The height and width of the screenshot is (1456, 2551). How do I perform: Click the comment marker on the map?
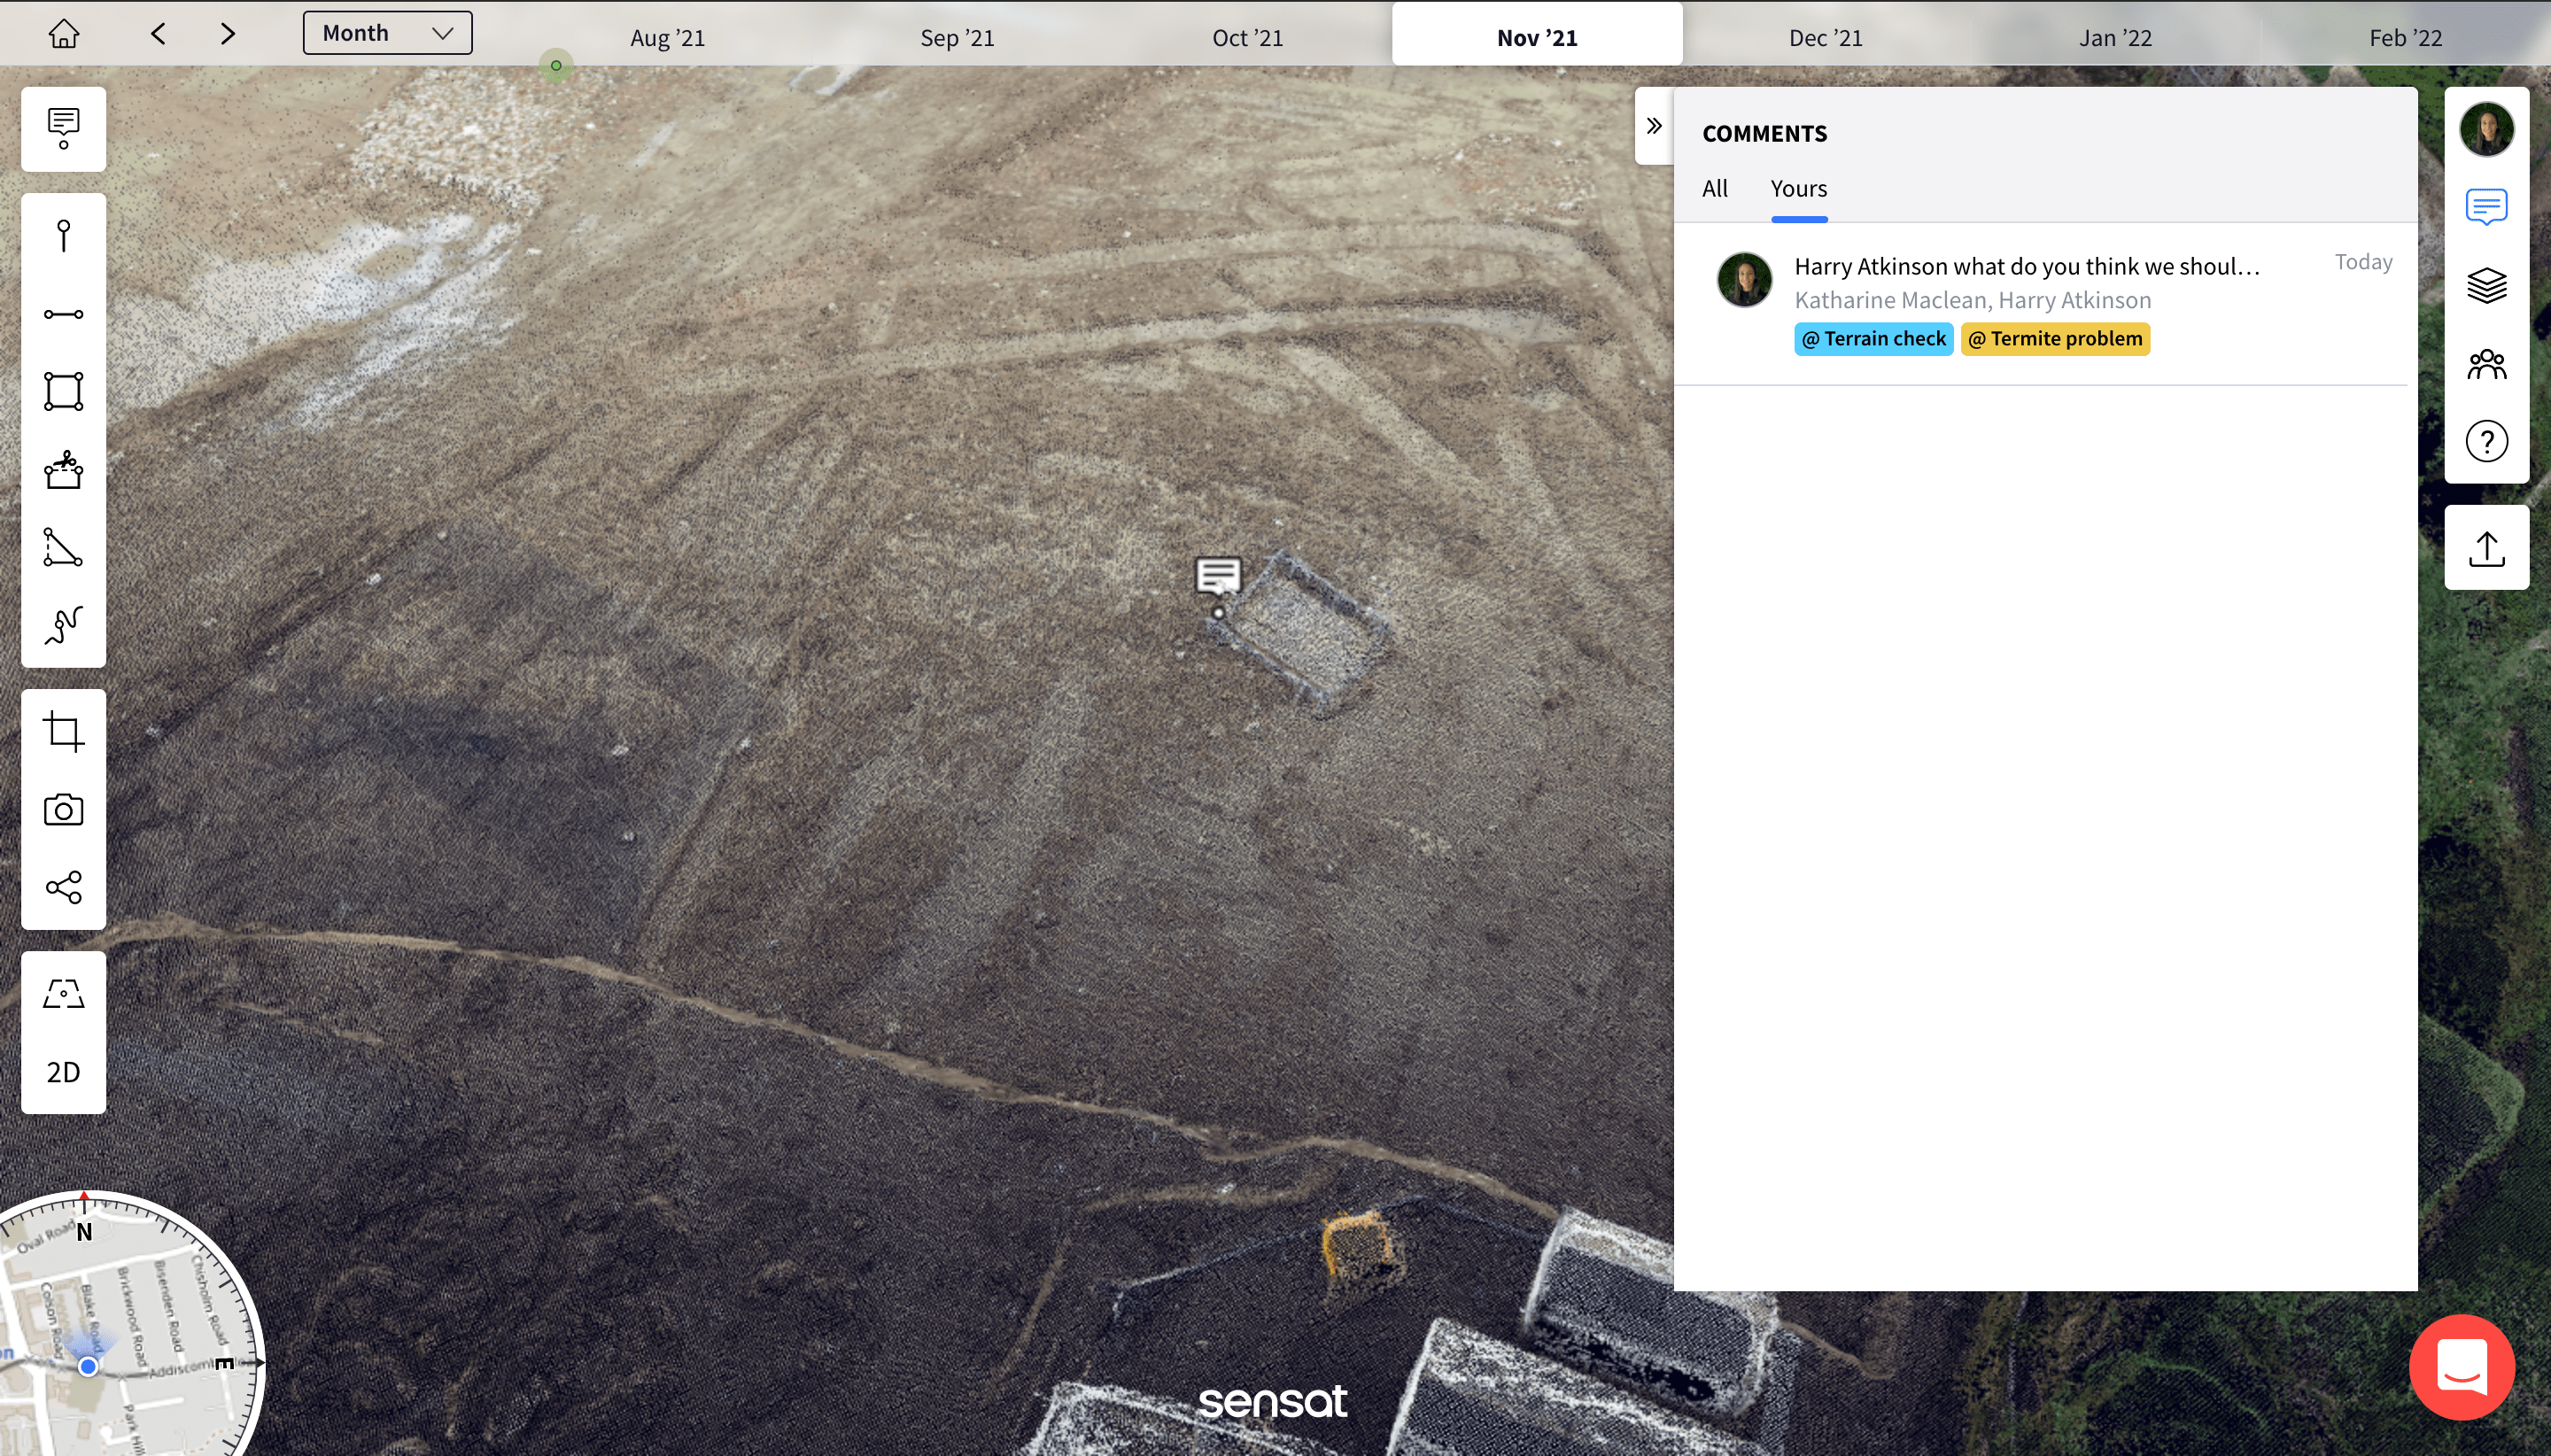click(x=1218, y=576)
